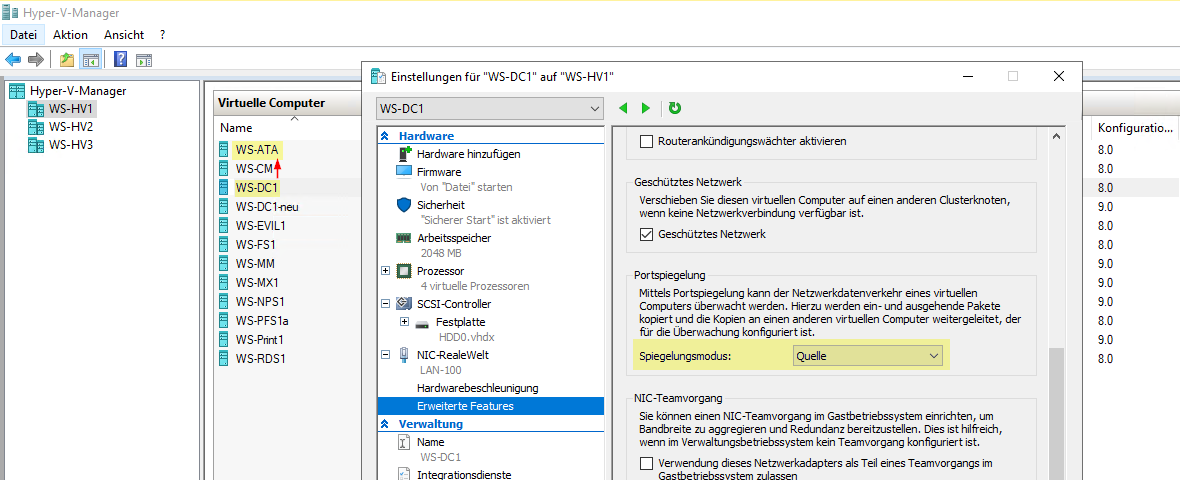Open the Spiegelungsmodus dropdown set to Quelle
The width and height of the screenshot is (1180, 480).
point(867,355)
